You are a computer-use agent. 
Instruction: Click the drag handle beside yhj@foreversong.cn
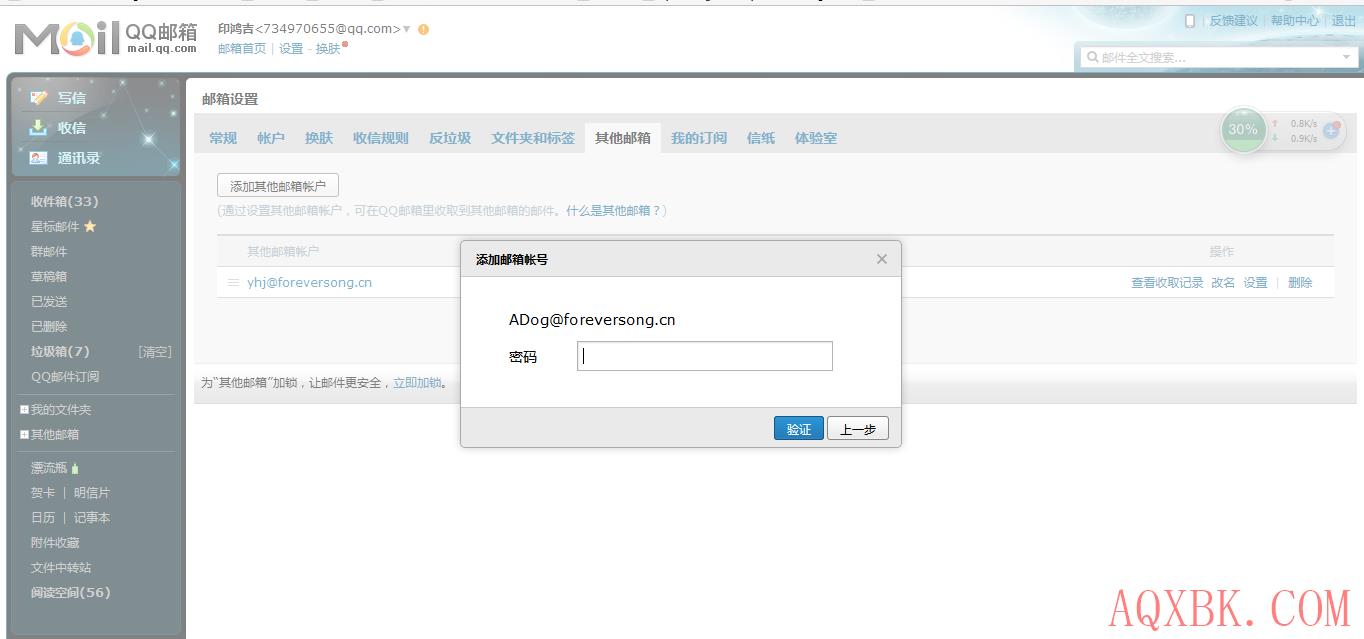click(233, 283)
